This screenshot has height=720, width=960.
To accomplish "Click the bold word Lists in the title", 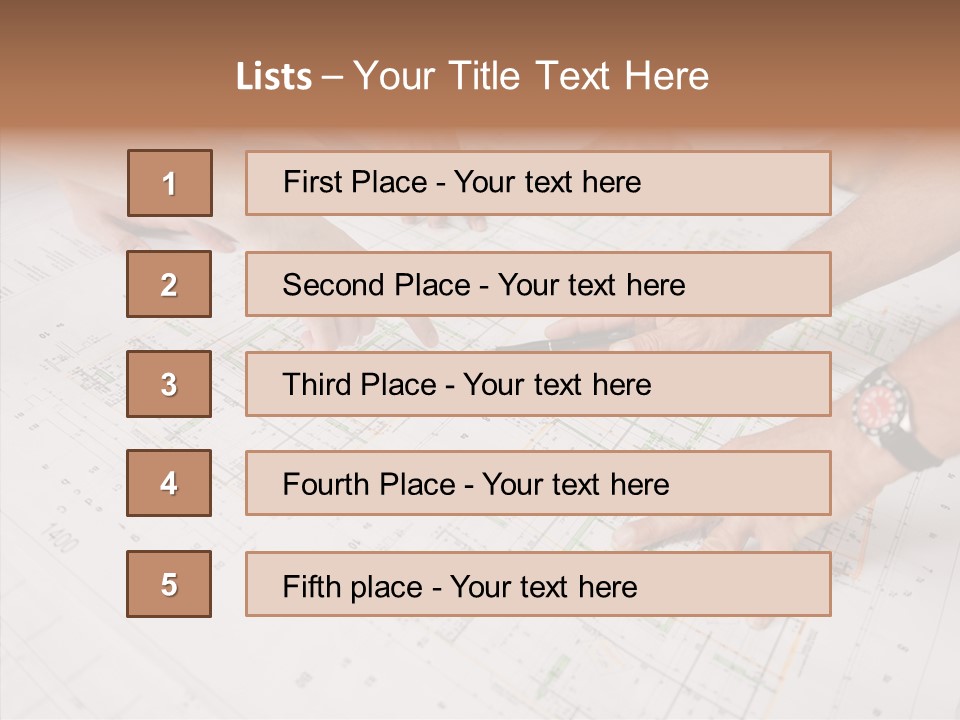I will [274, 77].
